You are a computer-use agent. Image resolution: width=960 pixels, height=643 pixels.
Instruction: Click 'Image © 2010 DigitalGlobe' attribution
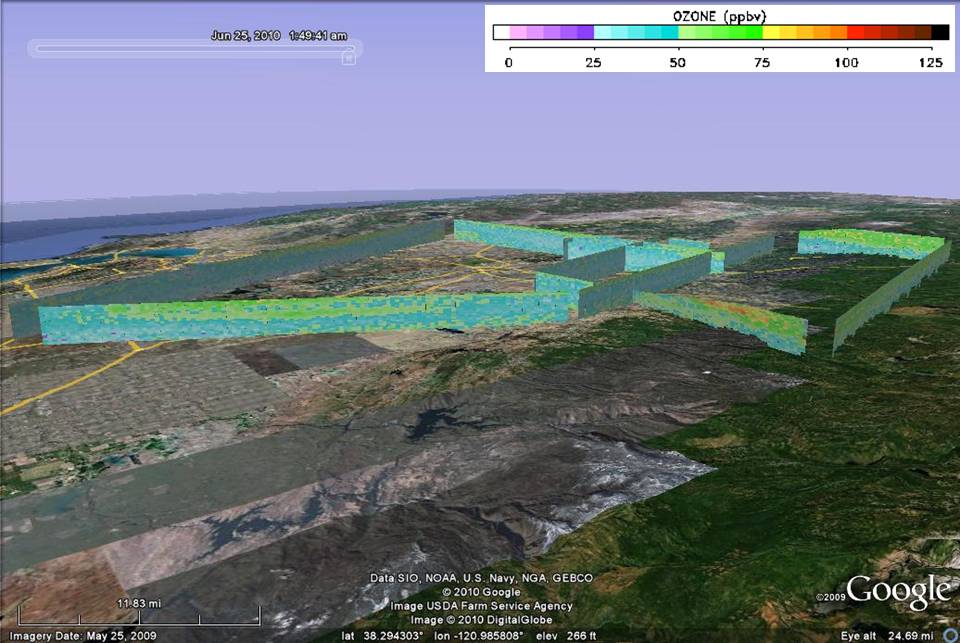coord(481,620)
